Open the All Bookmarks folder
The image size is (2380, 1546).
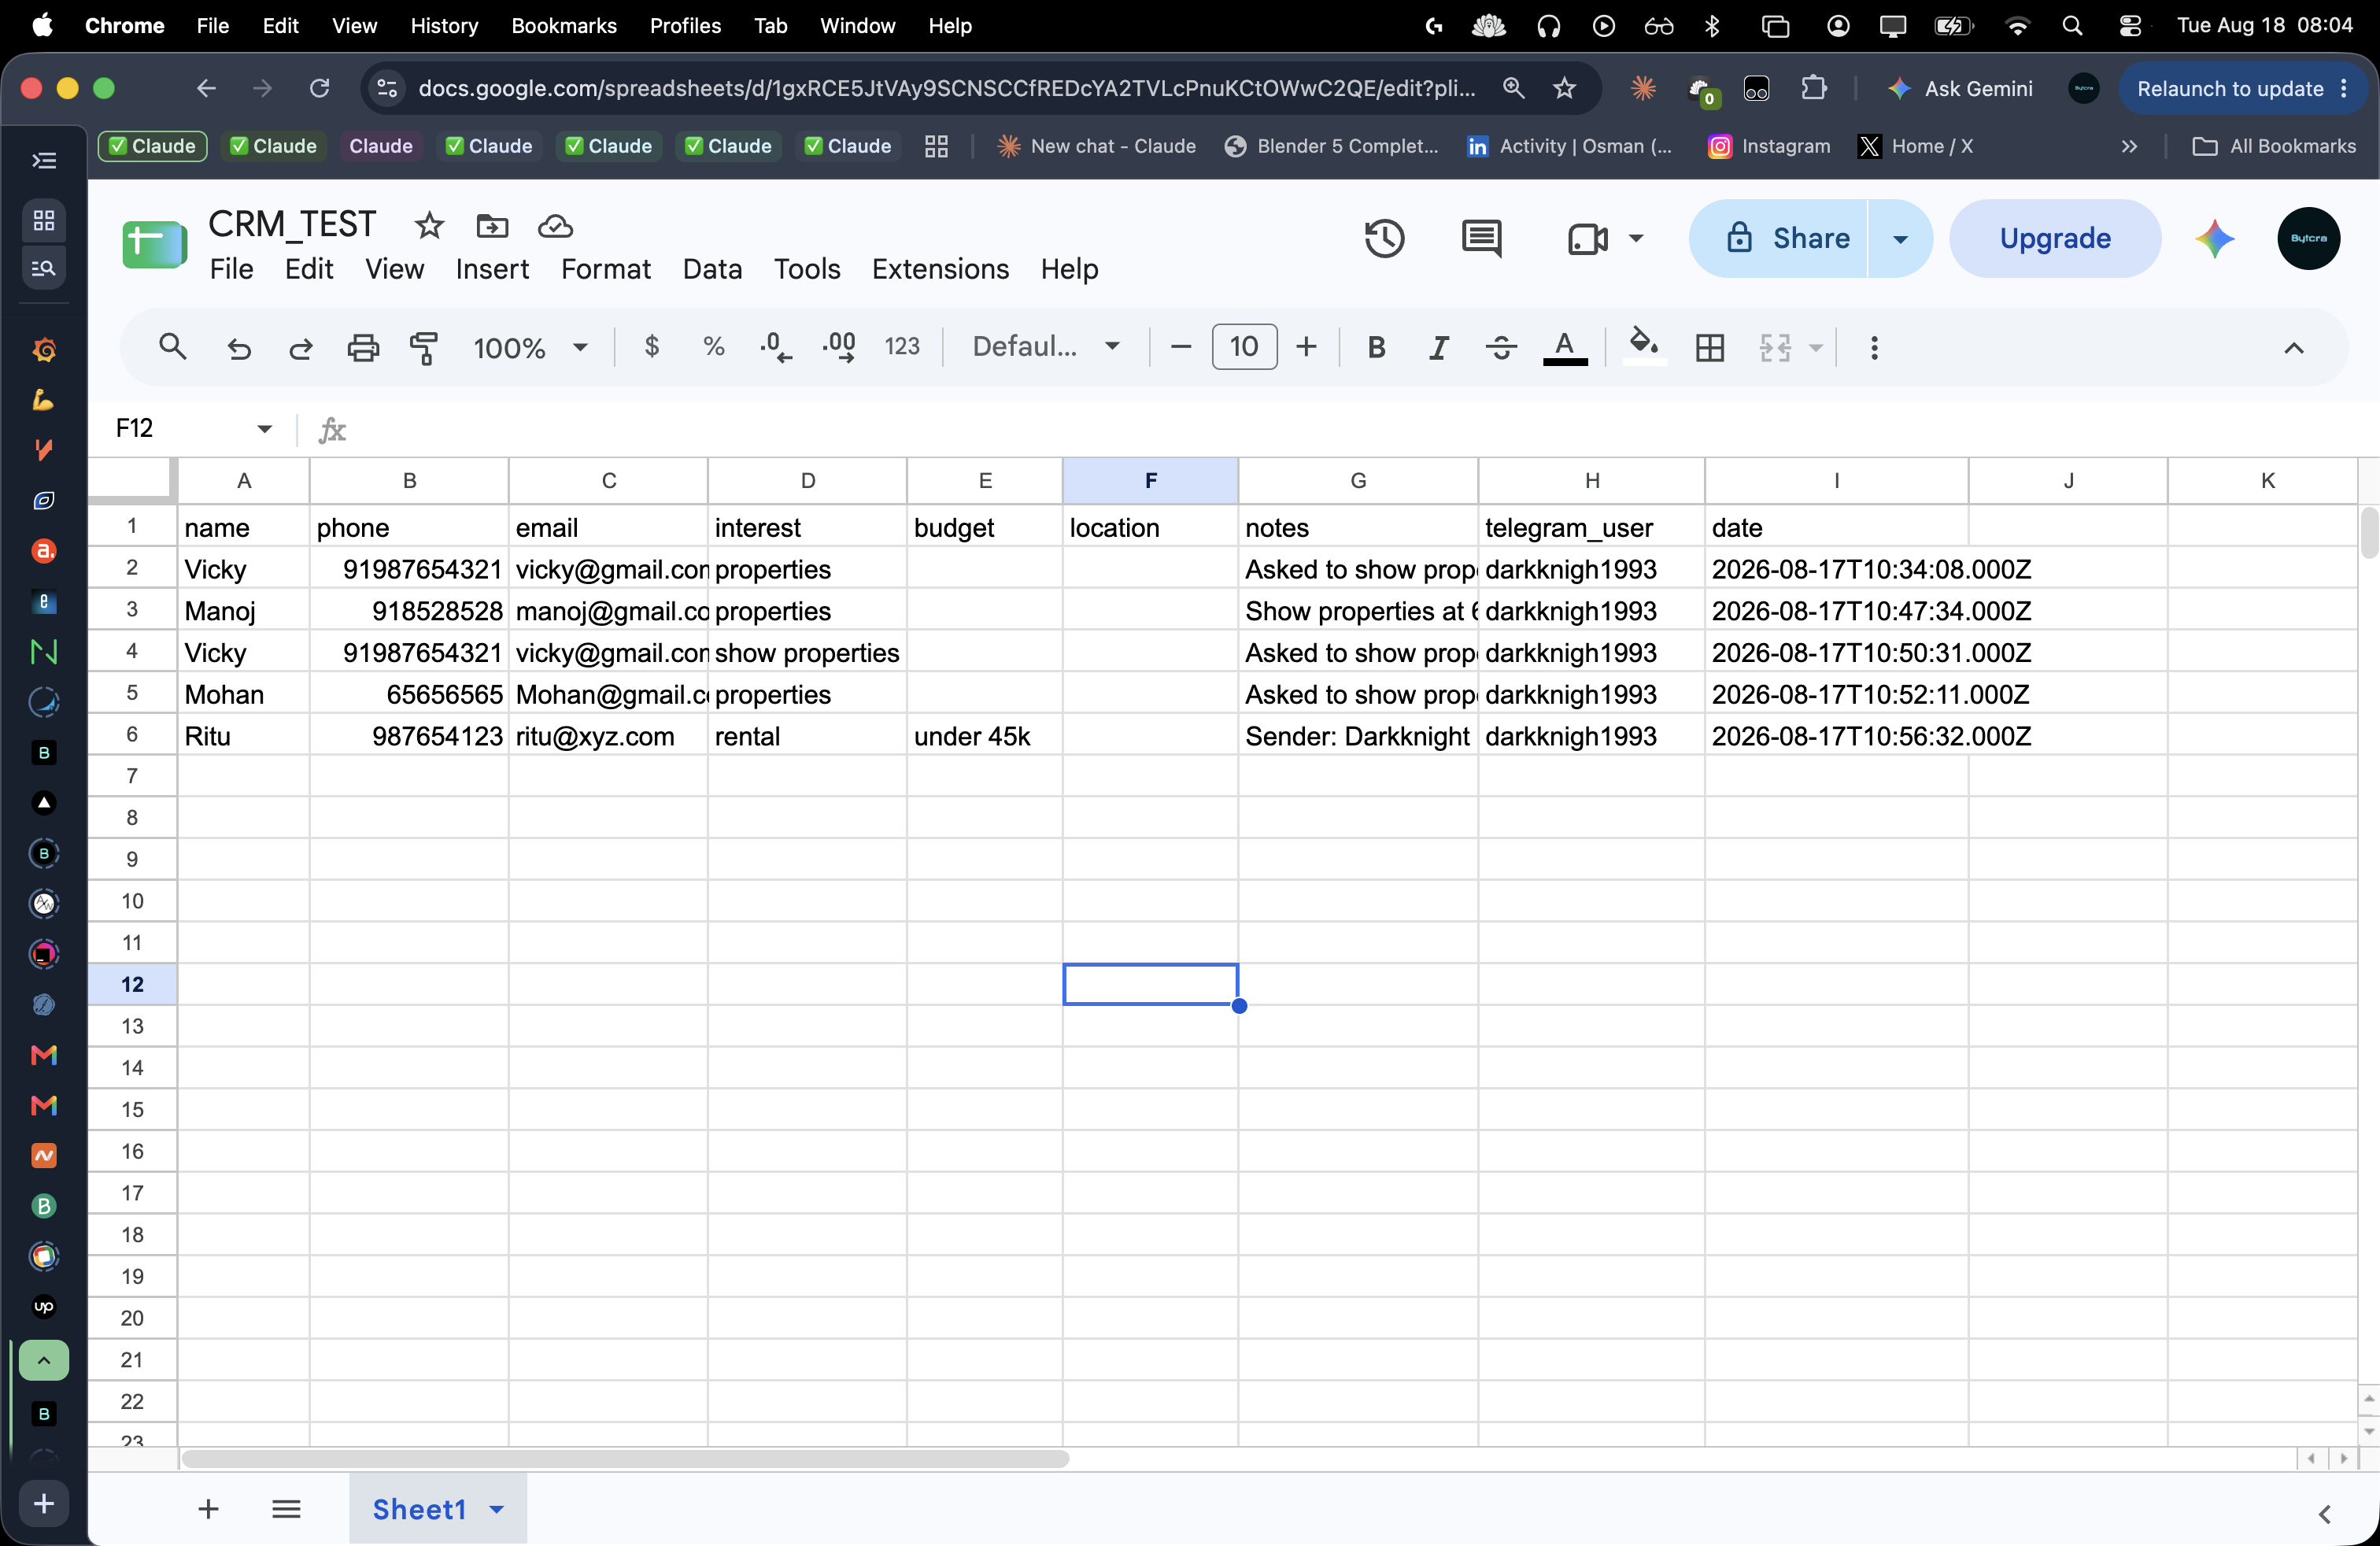pos(2273,146)
